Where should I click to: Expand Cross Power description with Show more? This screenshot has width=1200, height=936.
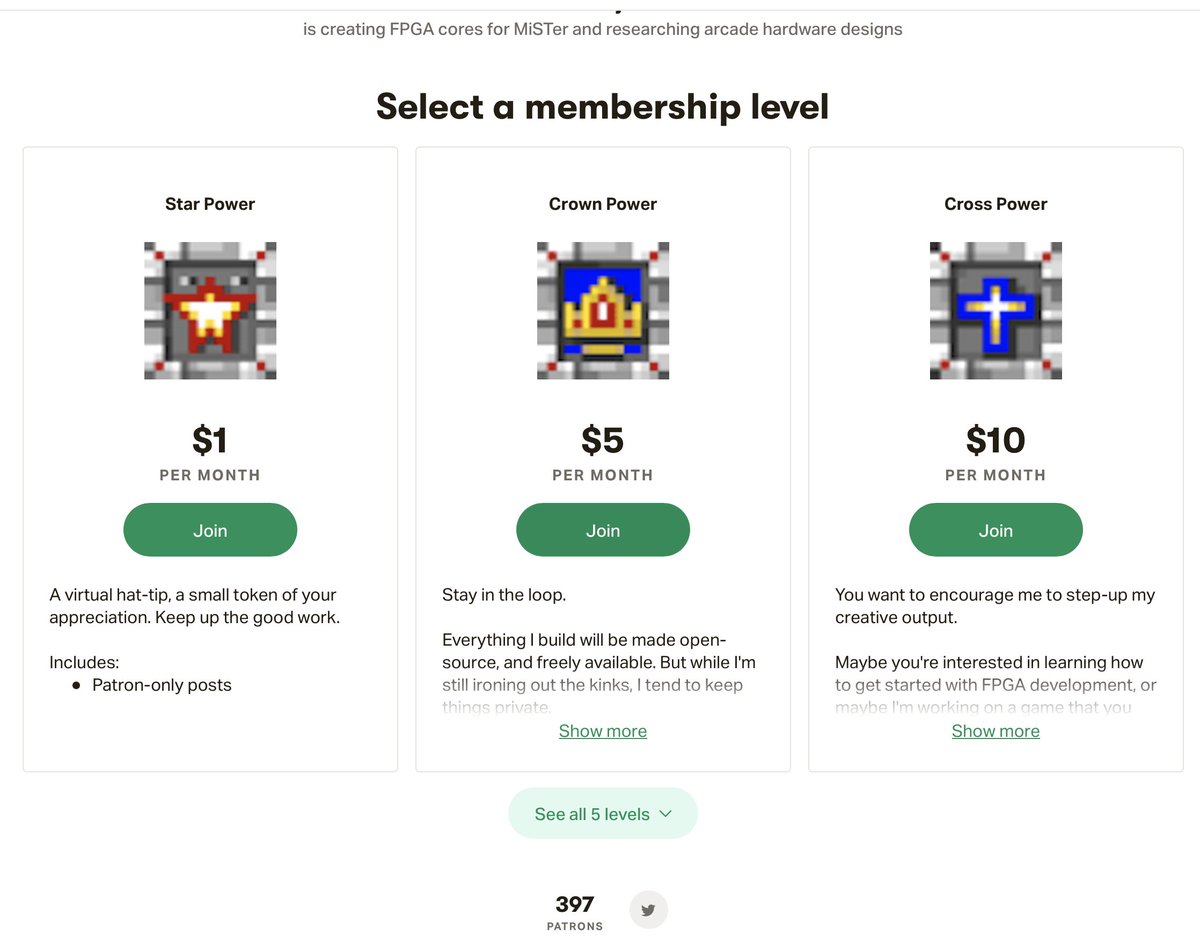(996, 731)
